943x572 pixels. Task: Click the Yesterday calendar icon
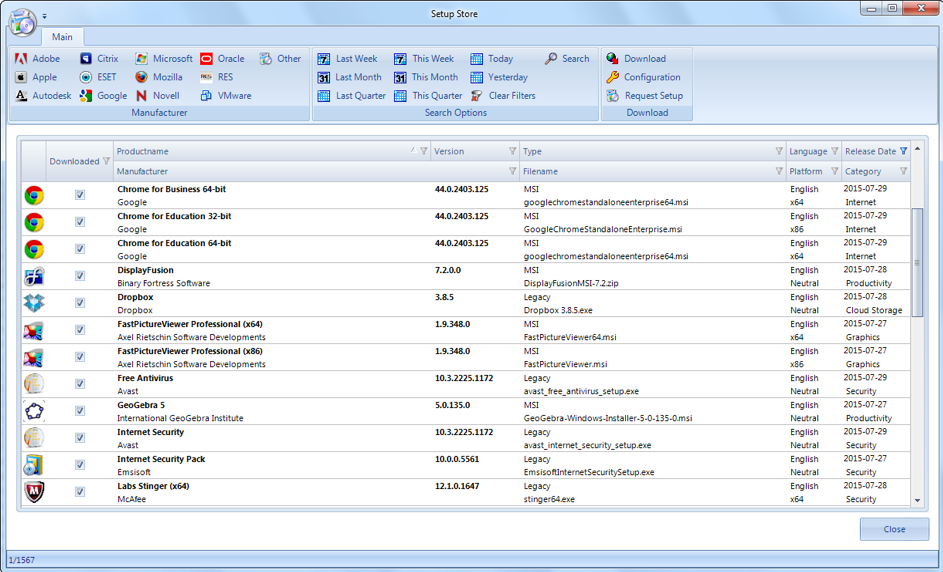pos(477,77)
